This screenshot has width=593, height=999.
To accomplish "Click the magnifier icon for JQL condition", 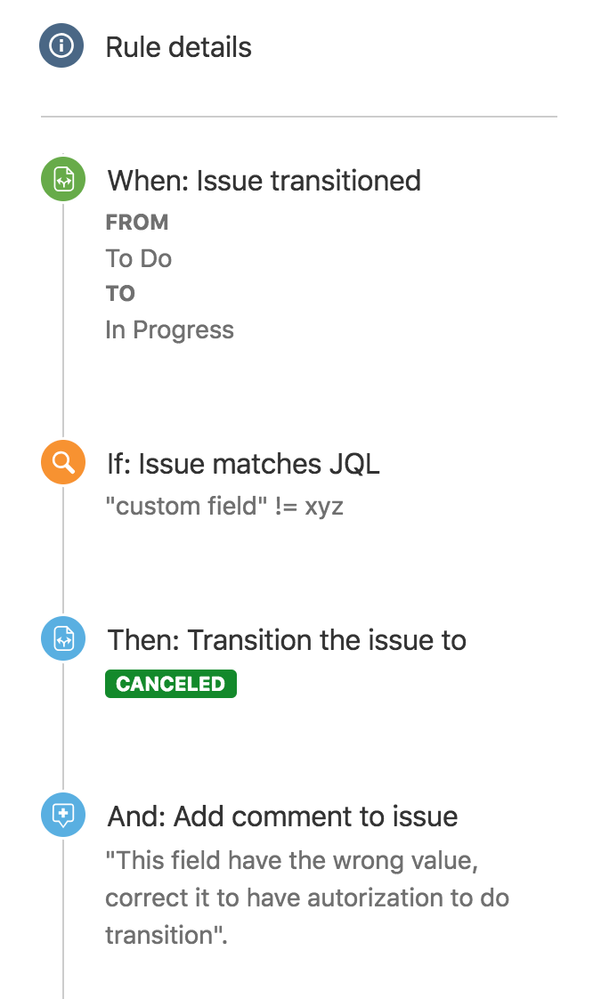I will 62,462.
